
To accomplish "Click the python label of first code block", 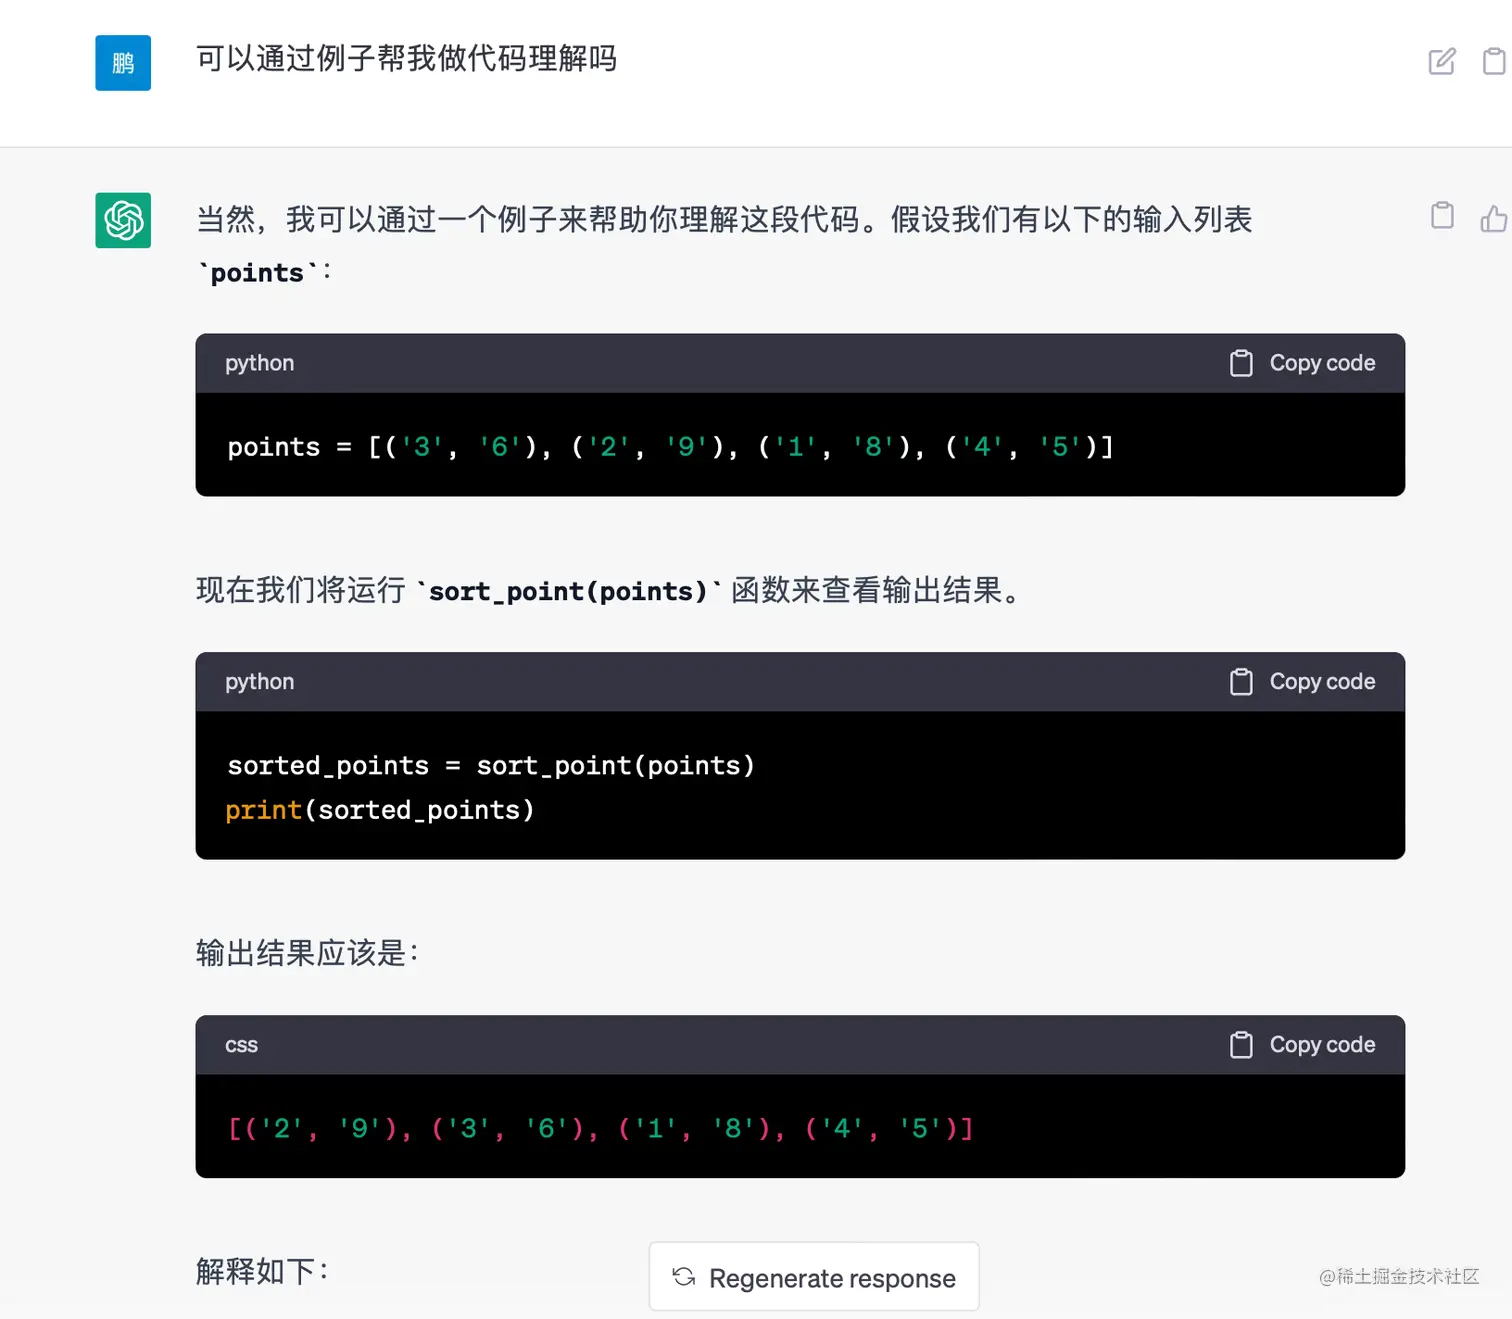I will click(x=260, y=363).
